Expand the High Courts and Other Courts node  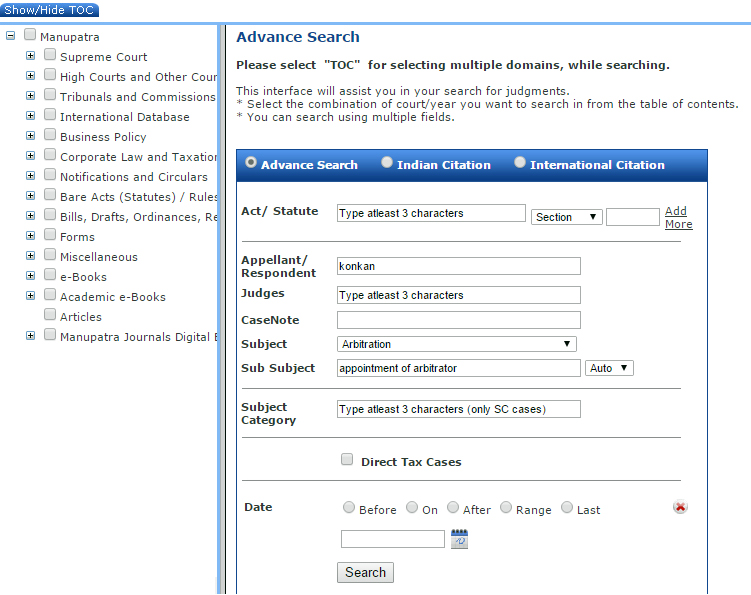pos(31,76)
